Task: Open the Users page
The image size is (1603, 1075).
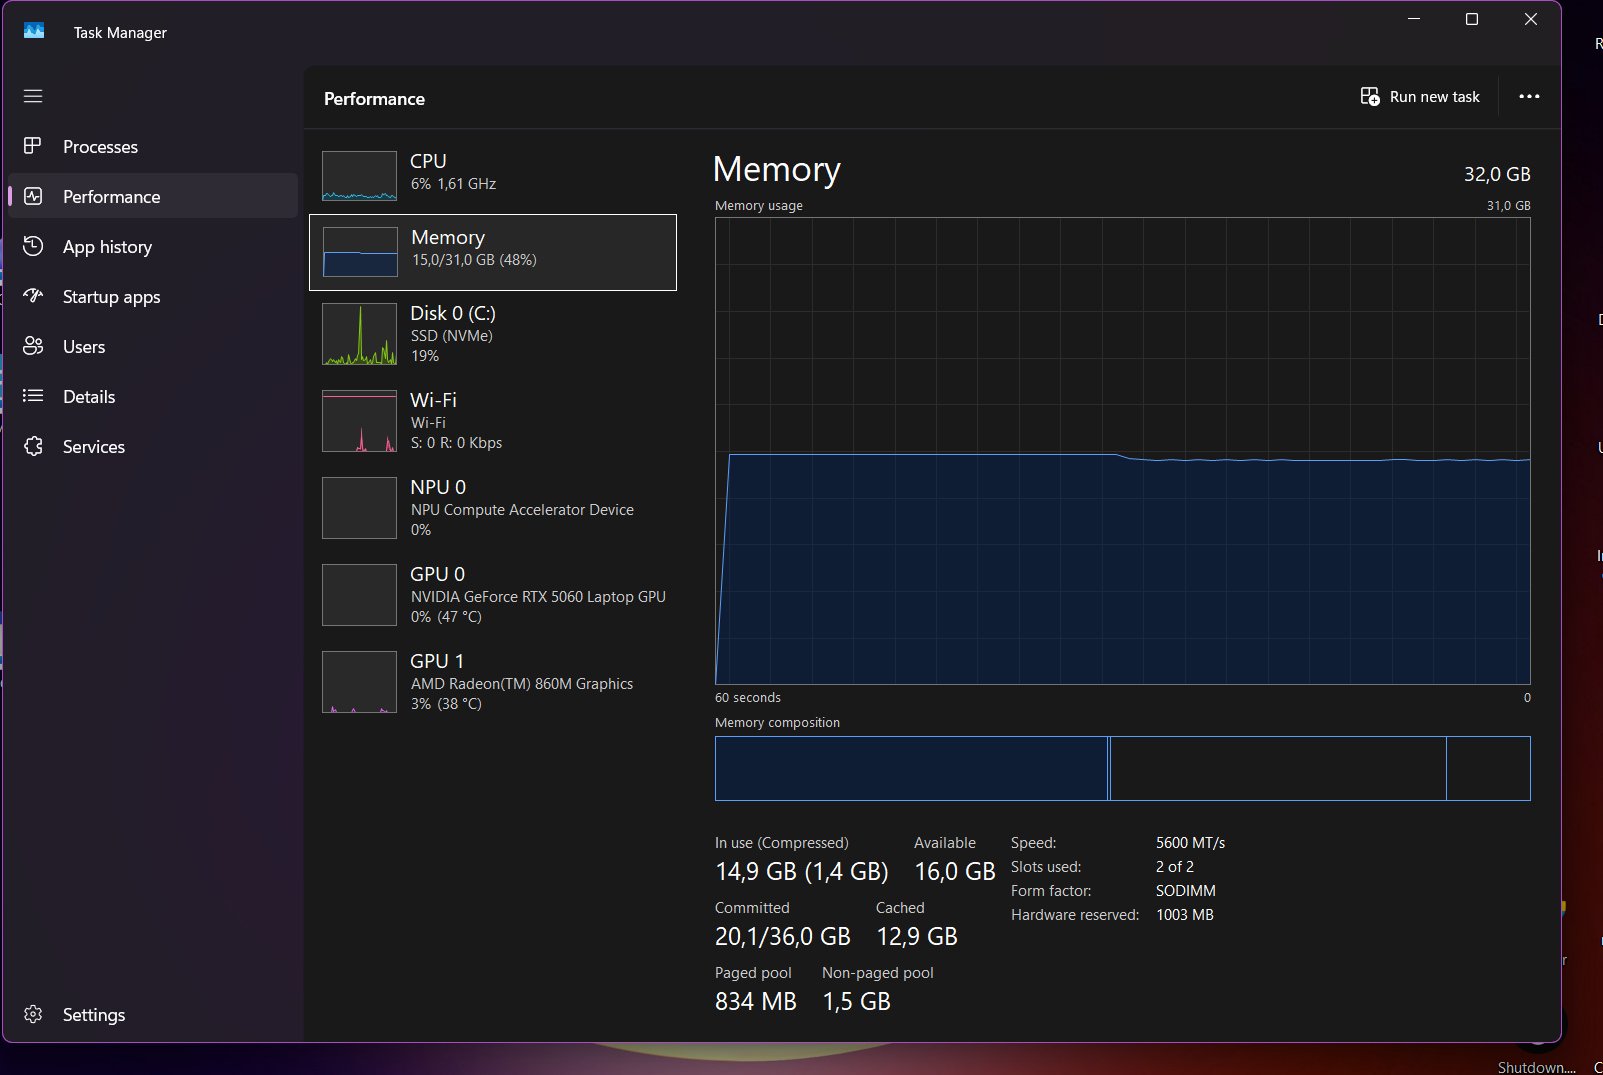Action: 153,346
